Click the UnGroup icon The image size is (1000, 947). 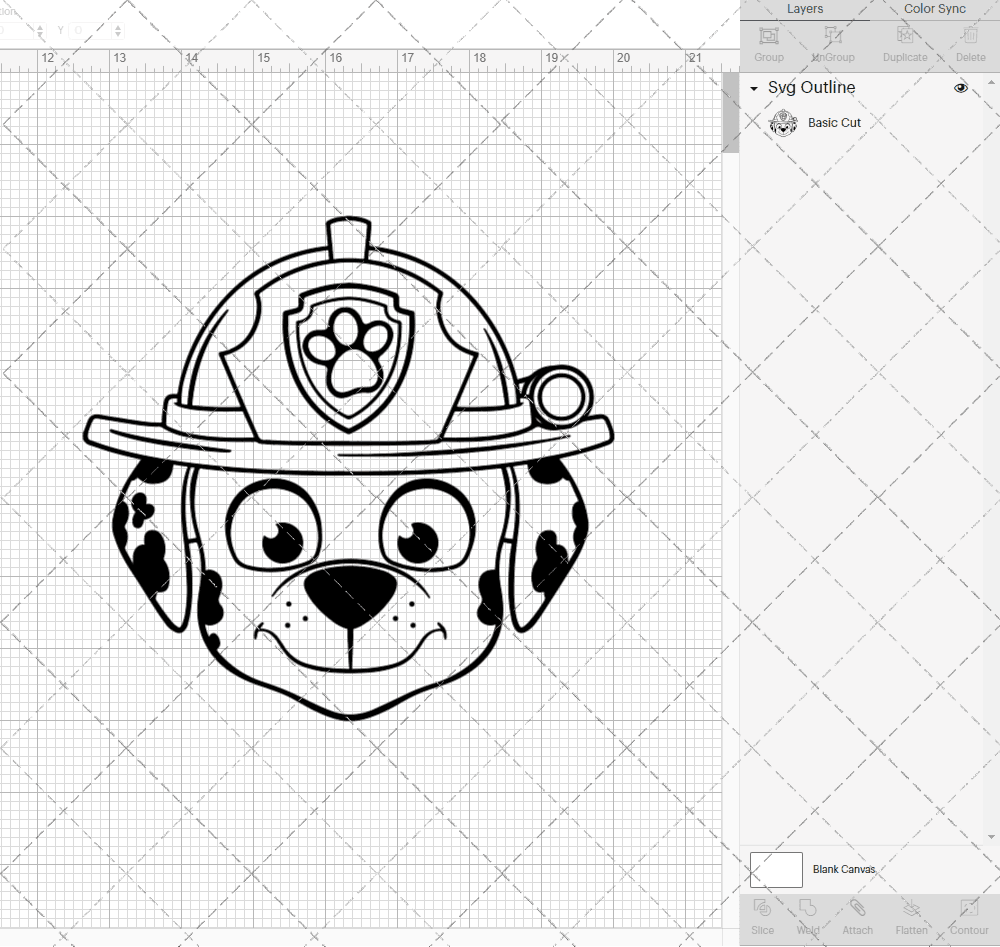pyautogui.click(x=832, y=36)
